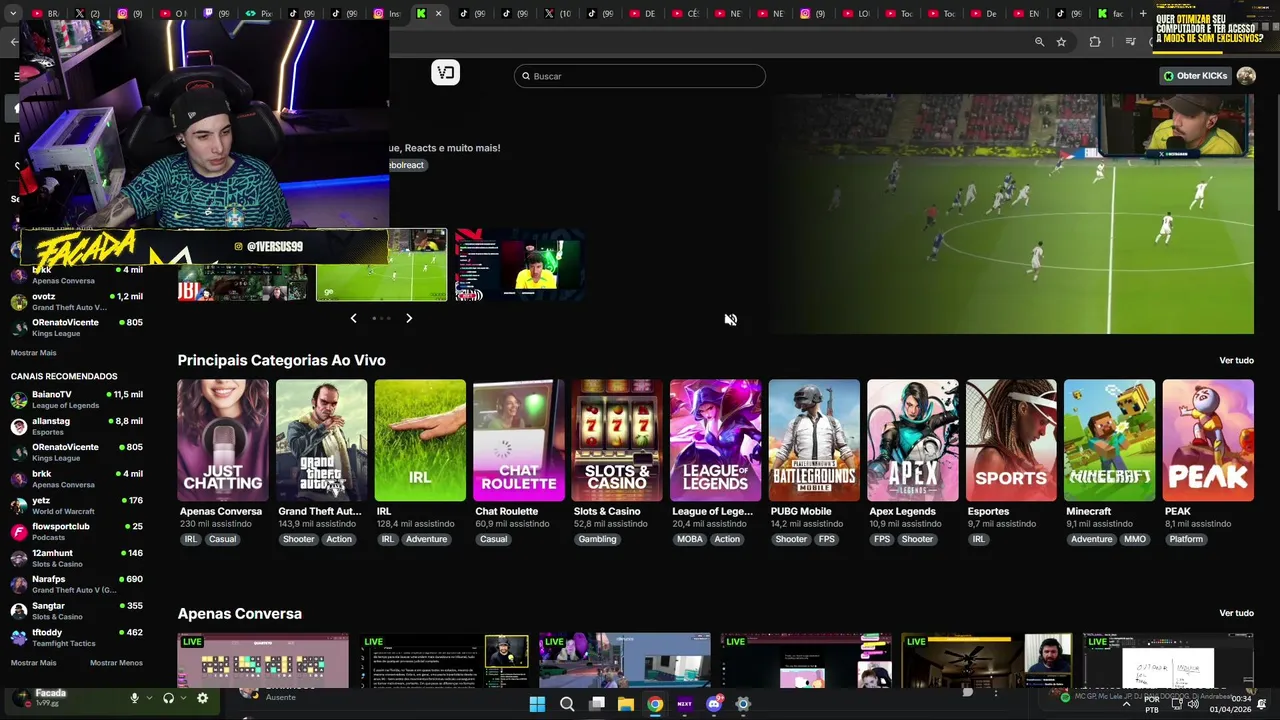
Task: Open flowsportclub channel in sidebar
Action: pos(78,532)
